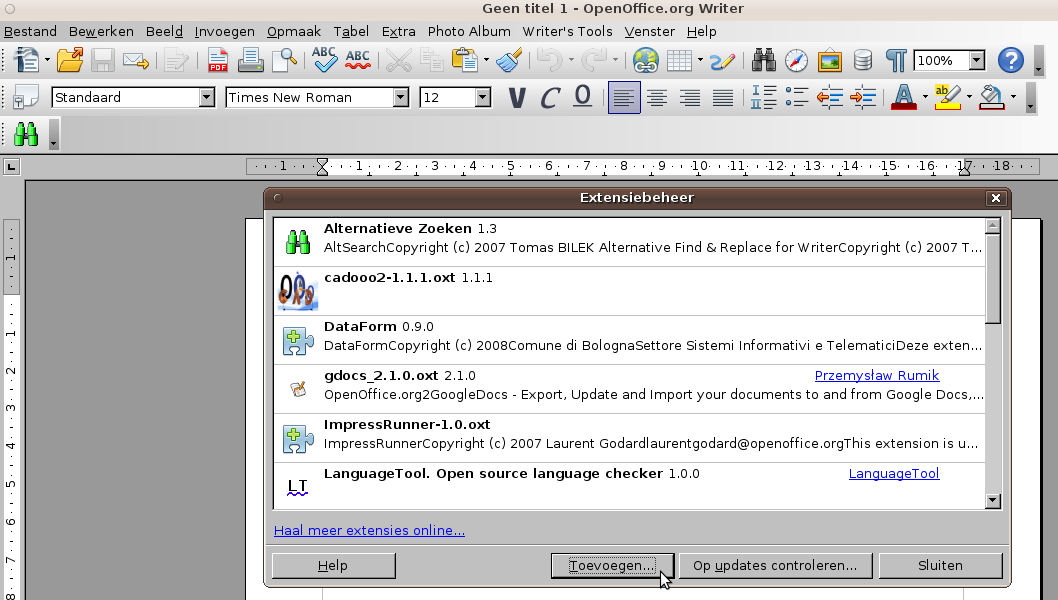Toggle nonprinting characters pilcrow icon

click(x=895, y=61)
